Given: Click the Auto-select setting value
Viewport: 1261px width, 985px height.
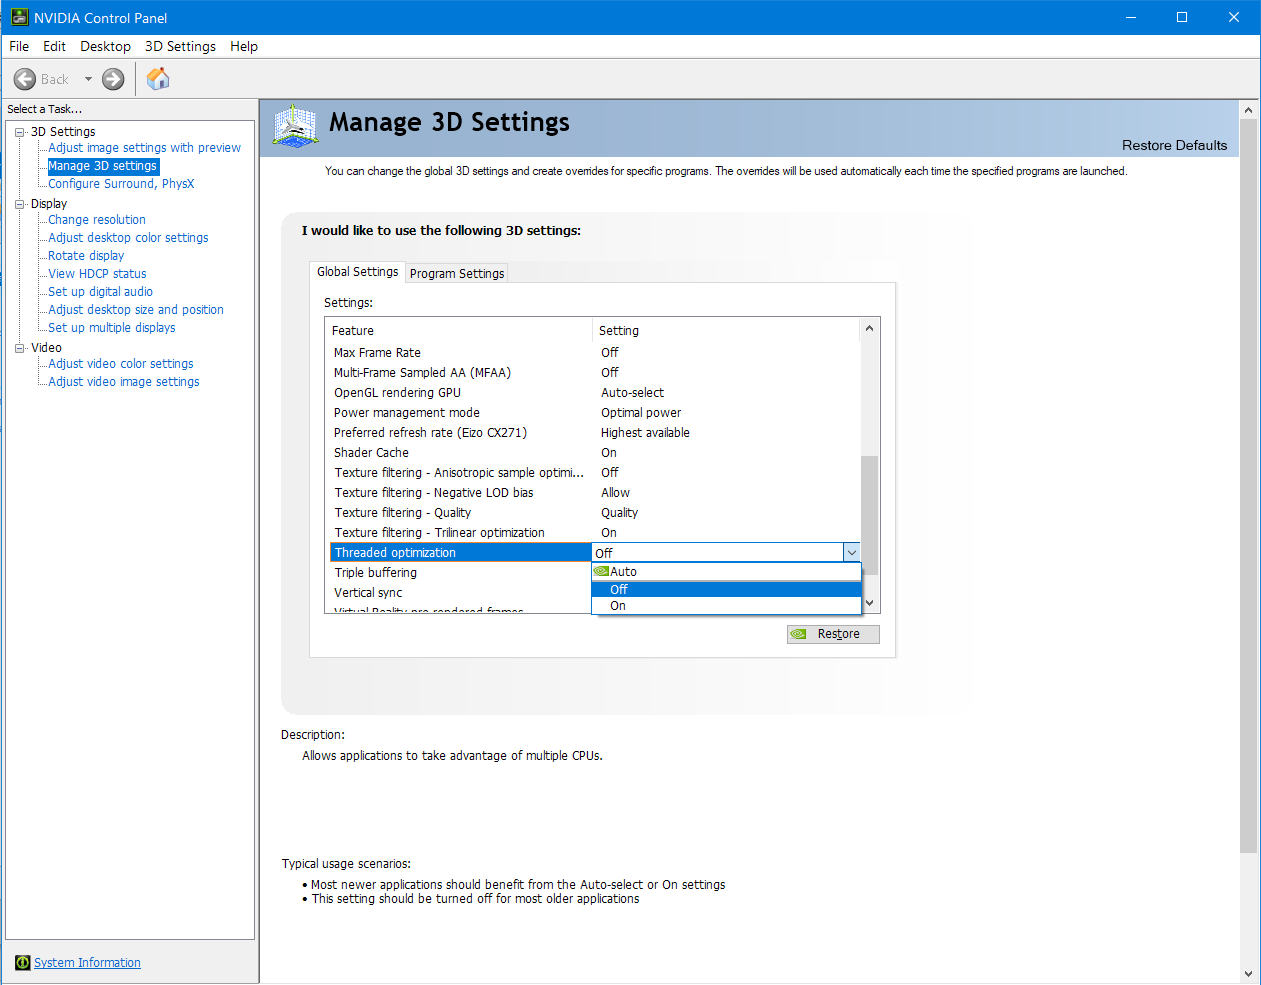Looking at the screenshot, I should point(632,393).
